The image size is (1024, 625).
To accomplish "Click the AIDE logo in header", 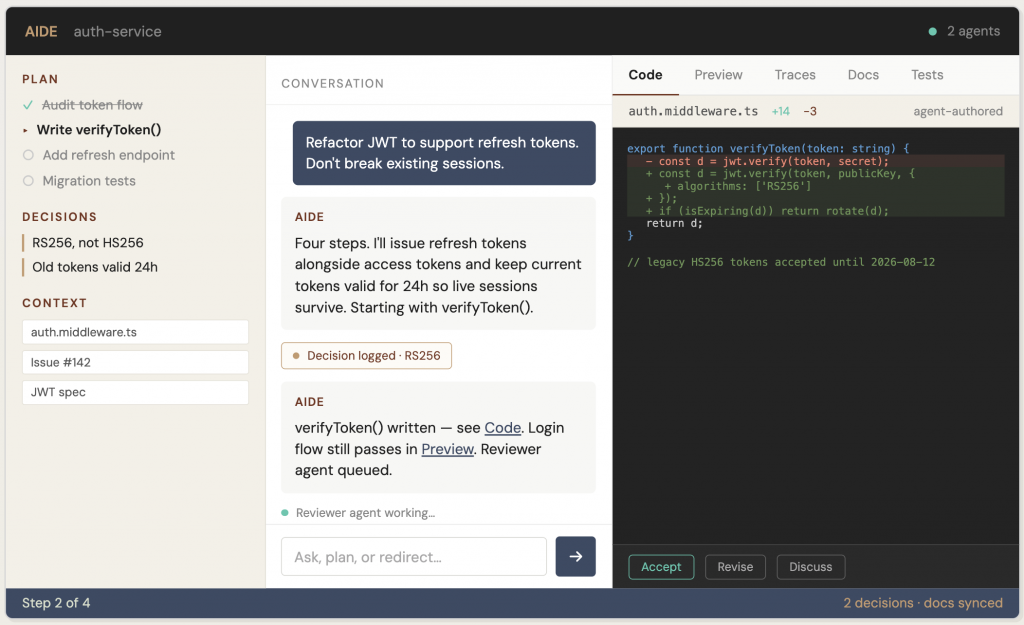I will click(41, 31).
